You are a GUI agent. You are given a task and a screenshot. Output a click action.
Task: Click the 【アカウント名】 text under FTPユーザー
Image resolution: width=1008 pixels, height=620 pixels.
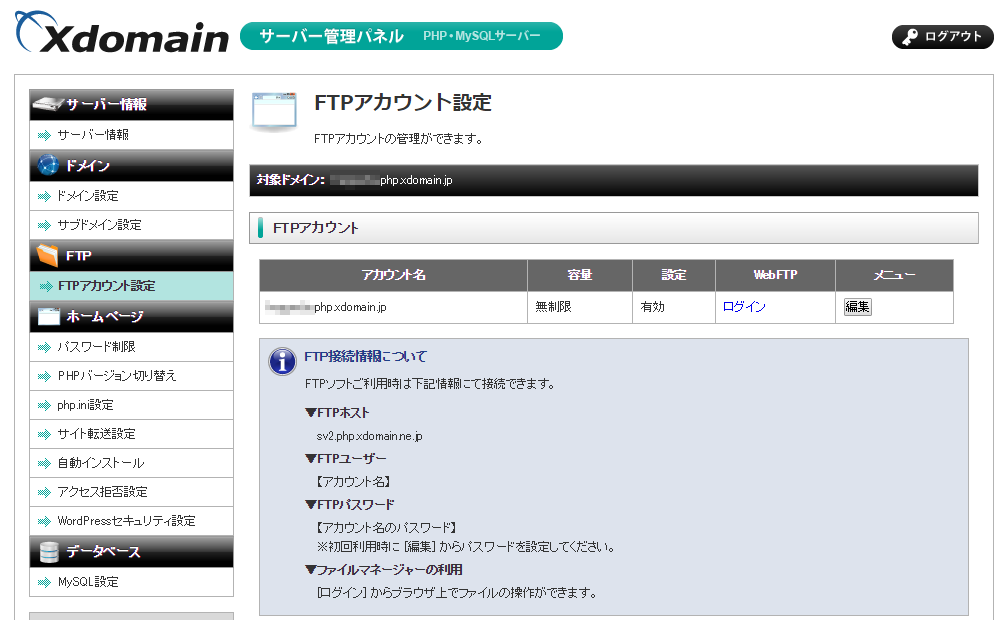click(x=353, y=482)
